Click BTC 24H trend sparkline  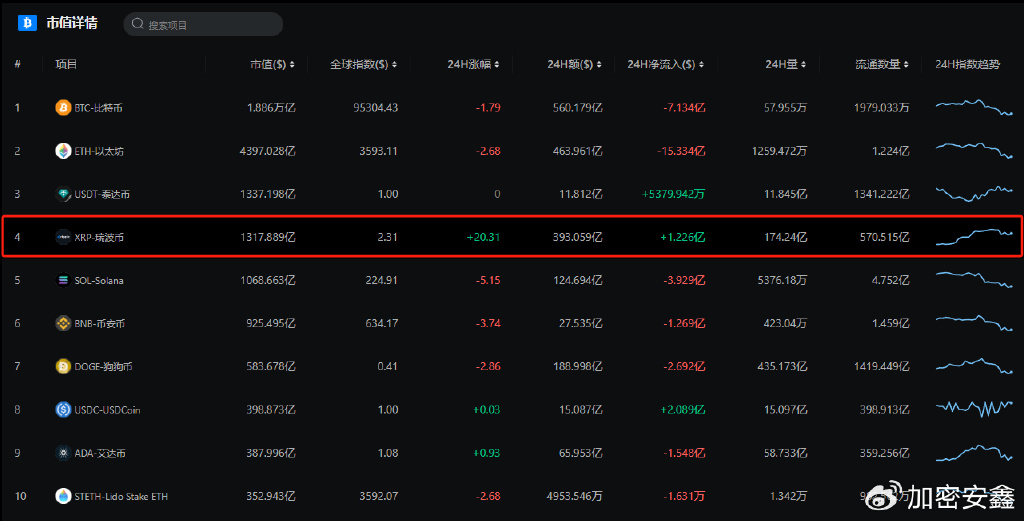[x=974, y=107]
